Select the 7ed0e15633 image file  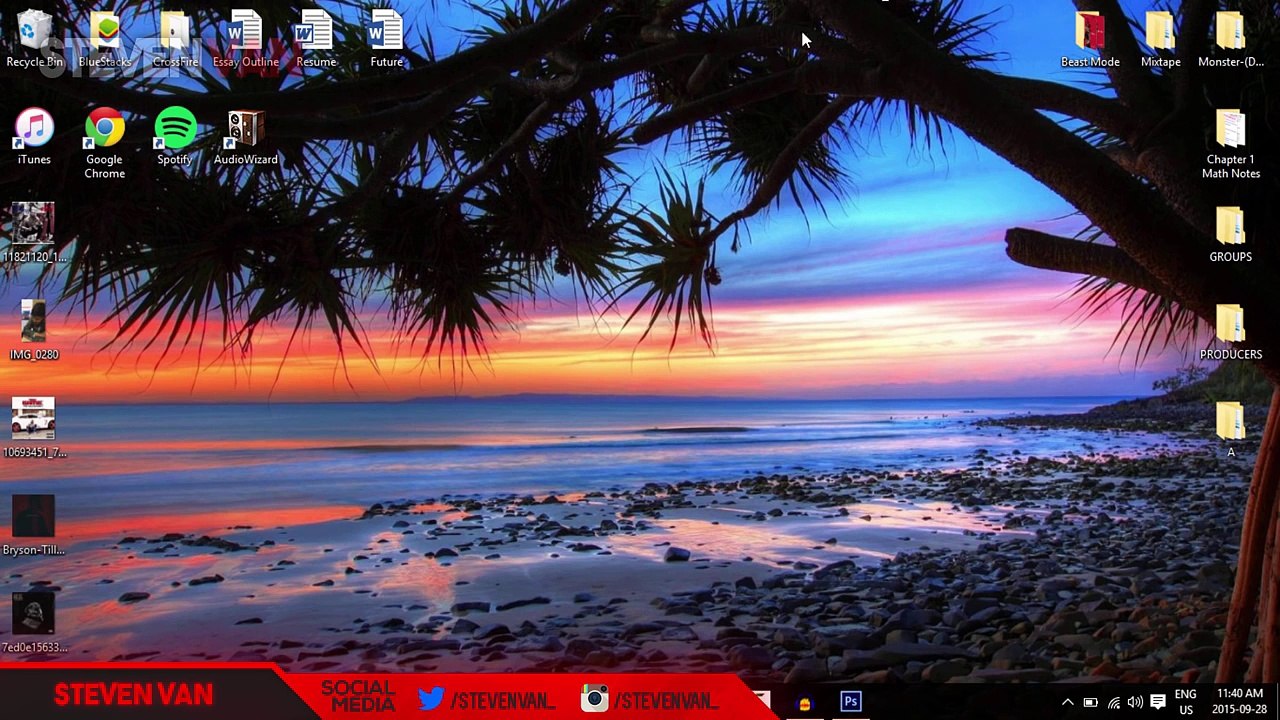click(34, 624)
